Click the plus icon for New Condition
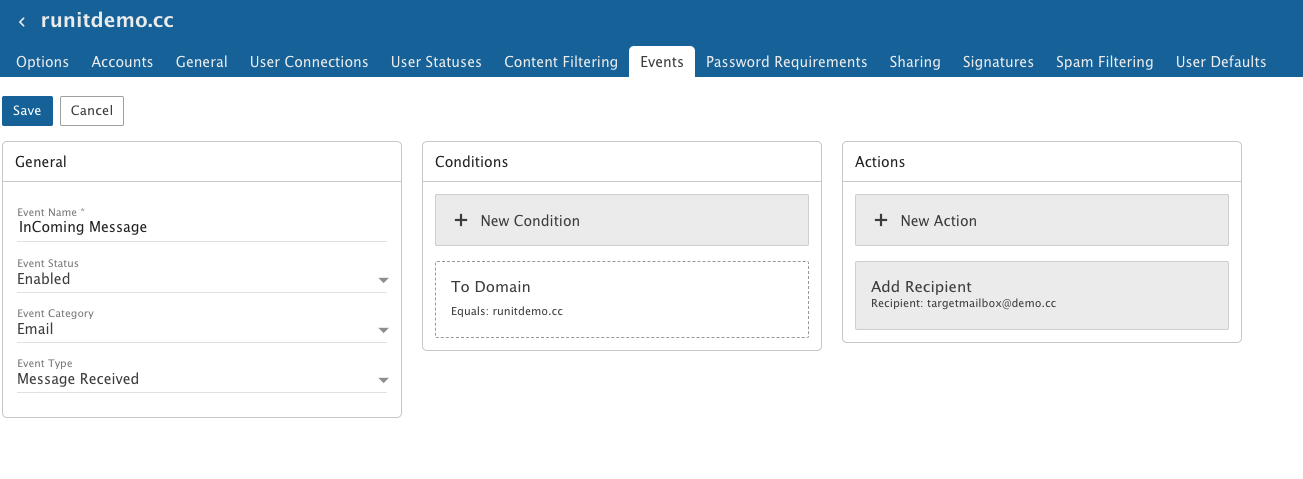Viewport: 1303px width, 479px height. (461, 220)
